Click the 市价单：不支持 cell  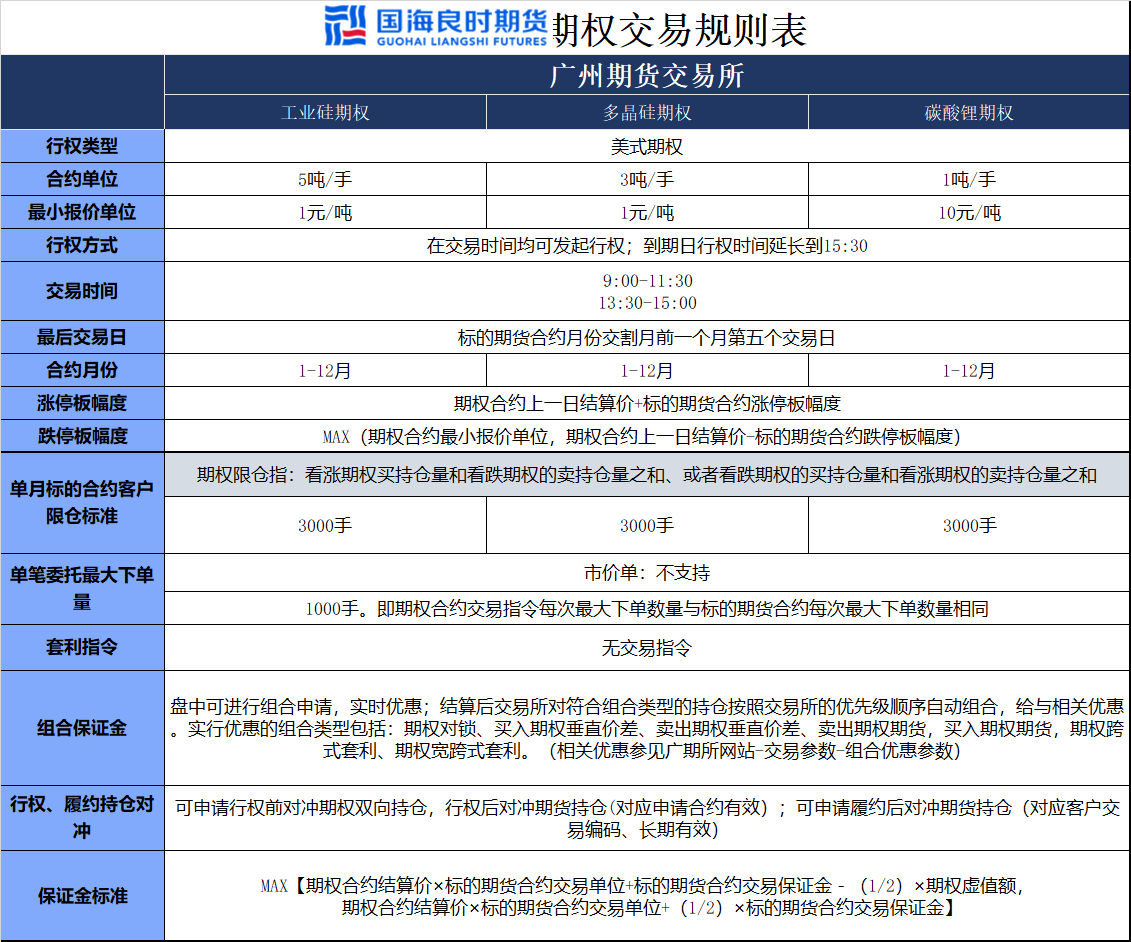[x=647, y=573]
